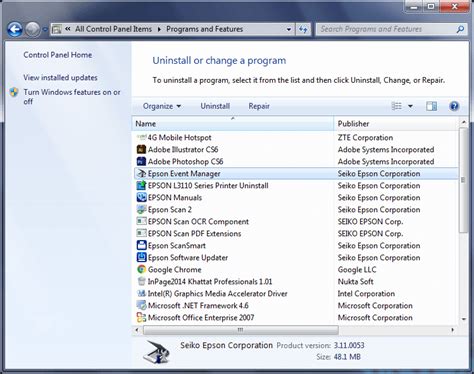Select EPSON Scan OCR Component text
Image resolution: width=474 pixels, height=374 pixels.
point(198,222)
